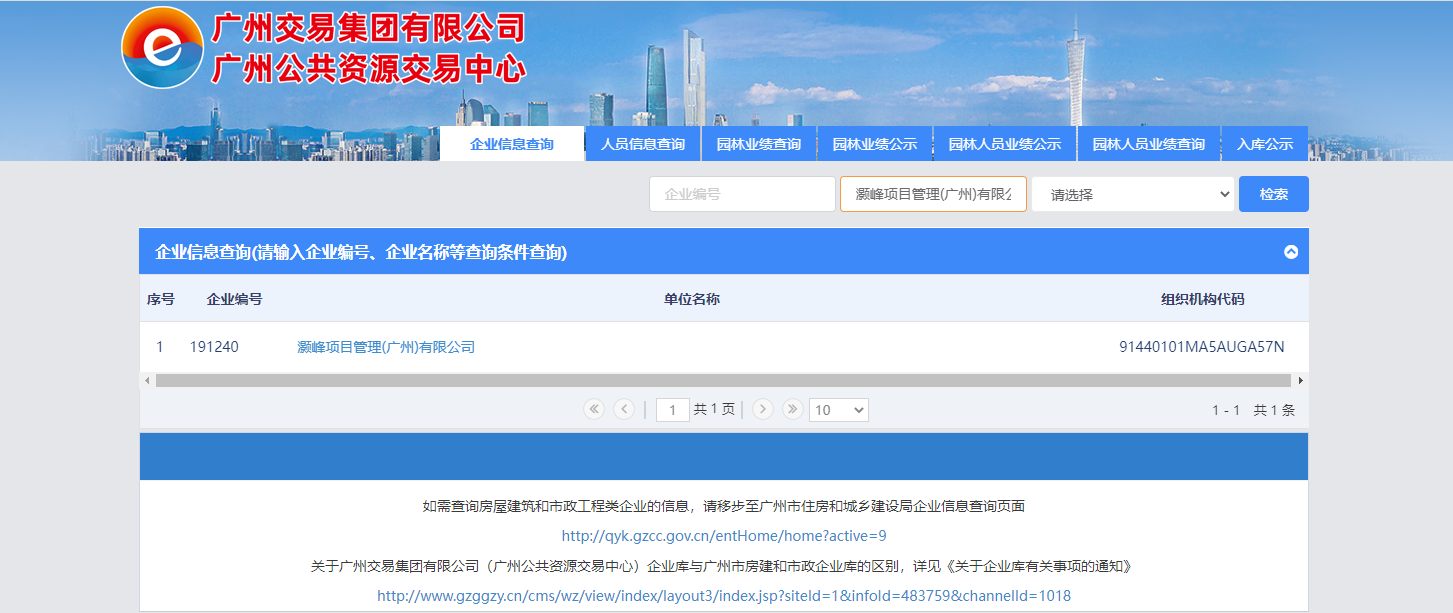Select the 园林业绩公示 tab
The image size is (1453, 613).
[874, 144]
